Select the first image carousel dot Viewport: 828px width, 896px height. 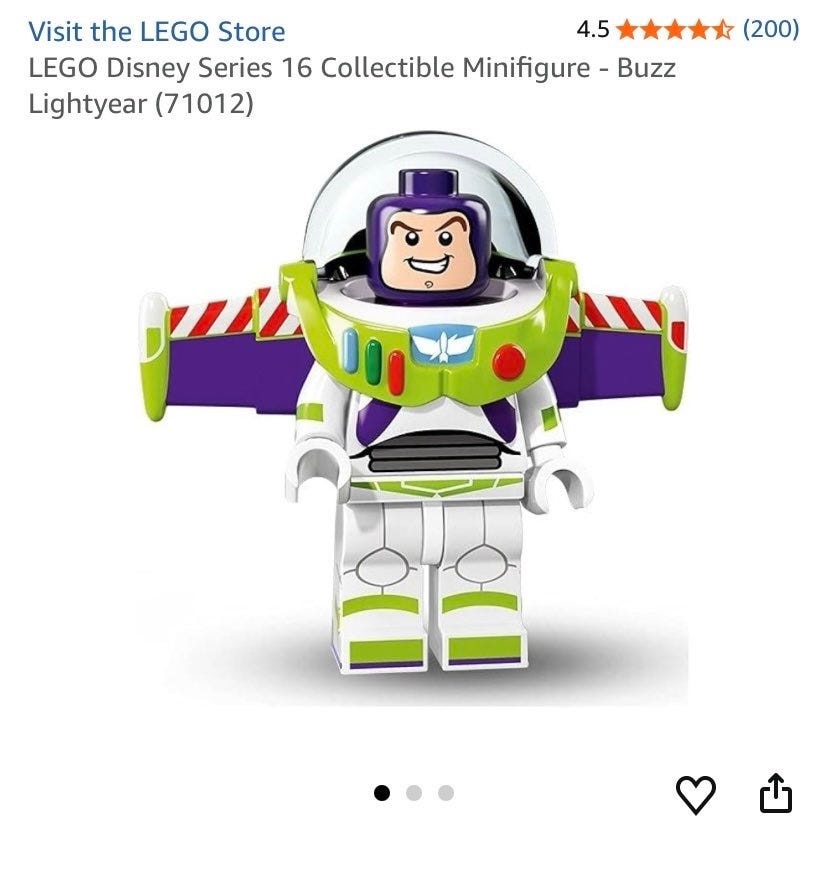coord(382,793)
